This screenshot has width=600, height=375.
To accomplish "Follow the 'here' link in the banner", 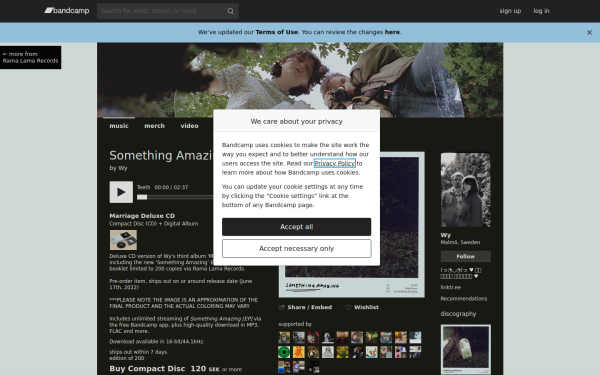I will pos(392,32).
